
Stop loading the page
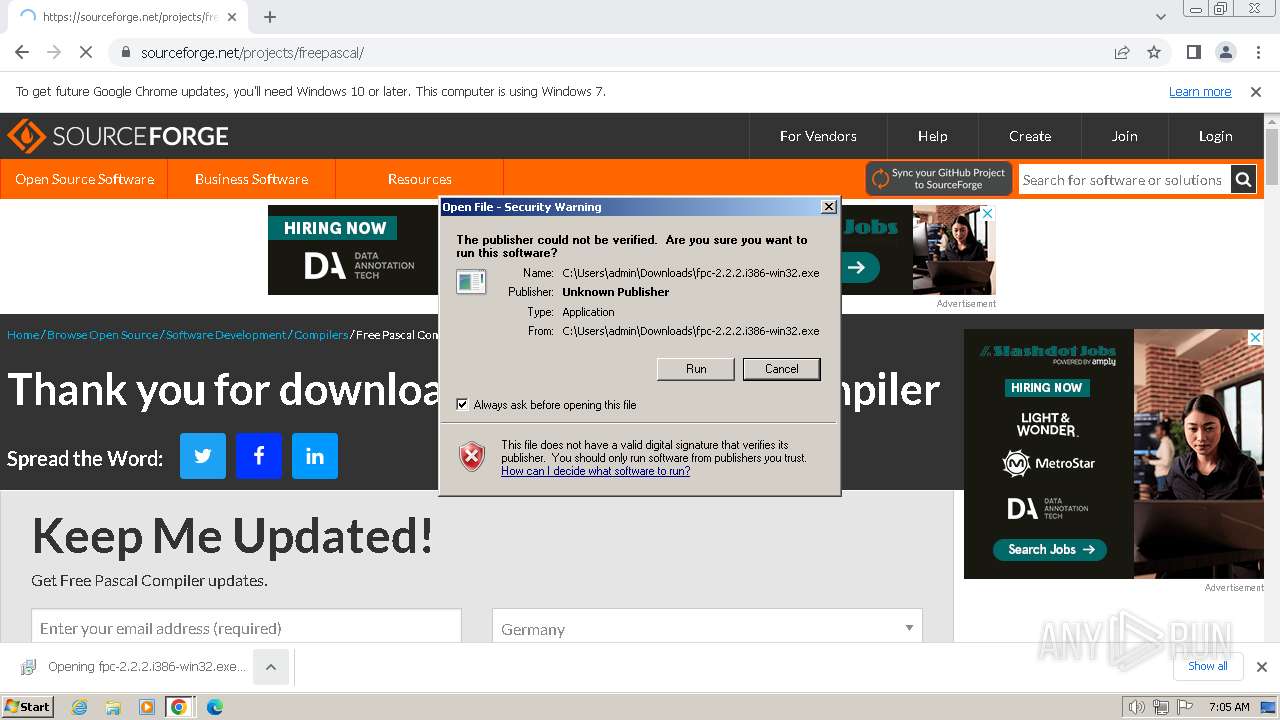click(x=86, y=52)
